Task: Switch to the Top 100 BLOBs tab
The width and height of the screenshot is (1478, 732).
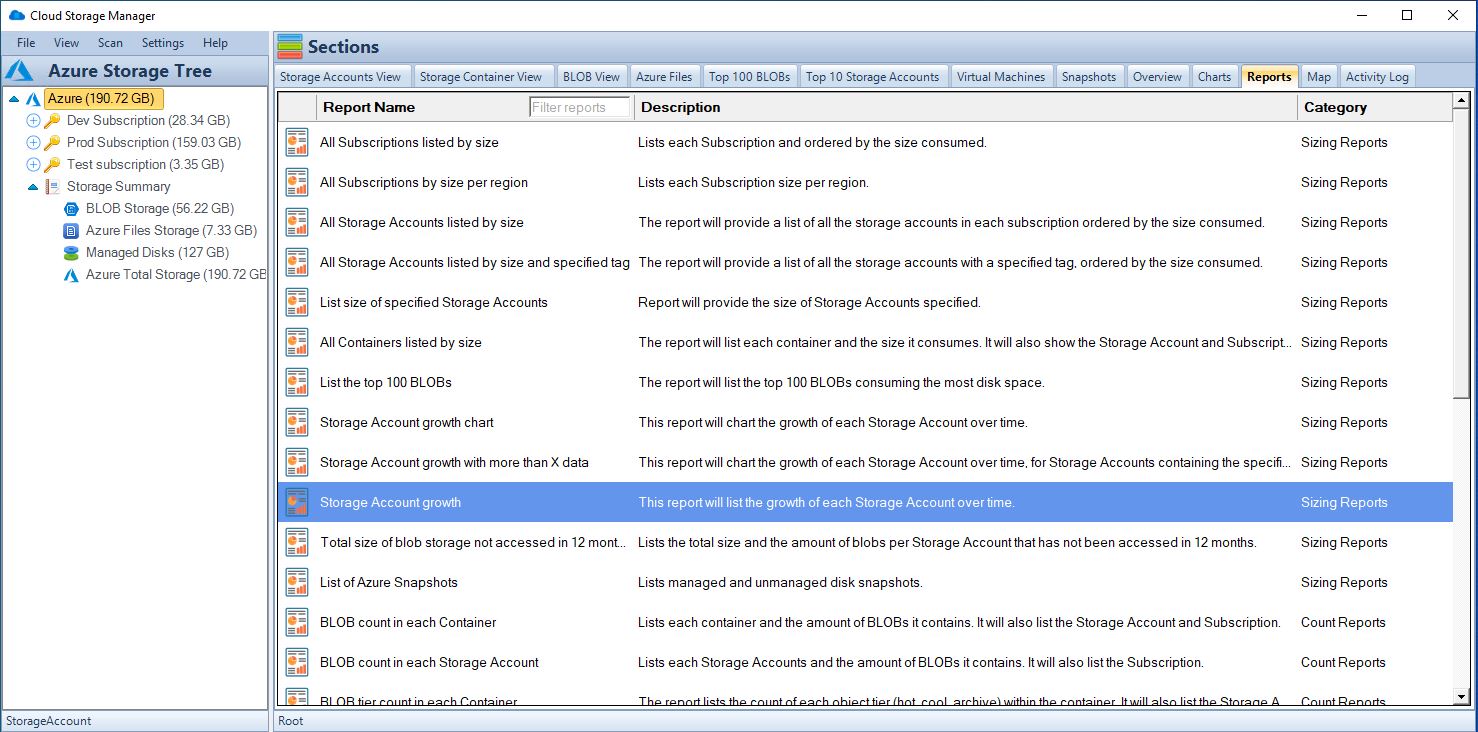Action: click(x=750, y=77)
